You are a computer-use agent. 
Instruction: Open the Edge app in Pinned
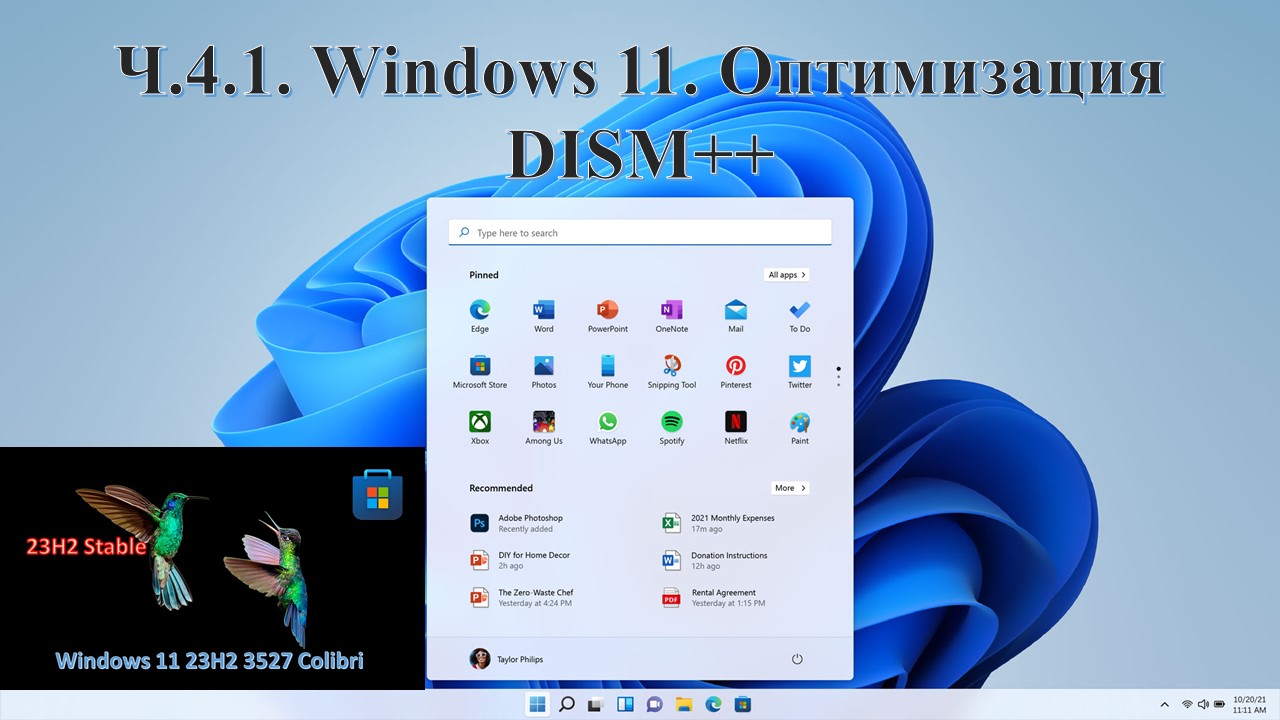(x=480, y=316)
